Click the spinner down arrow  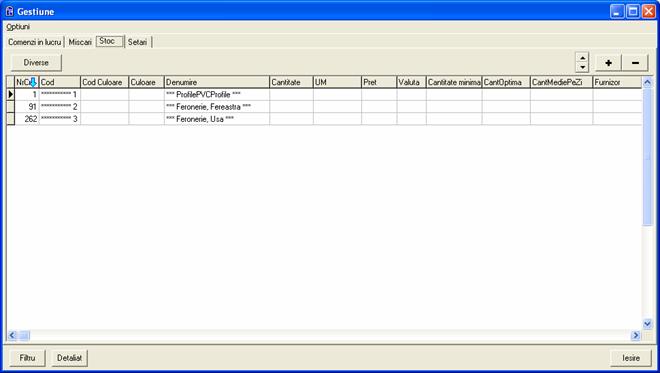pos(582,67)
